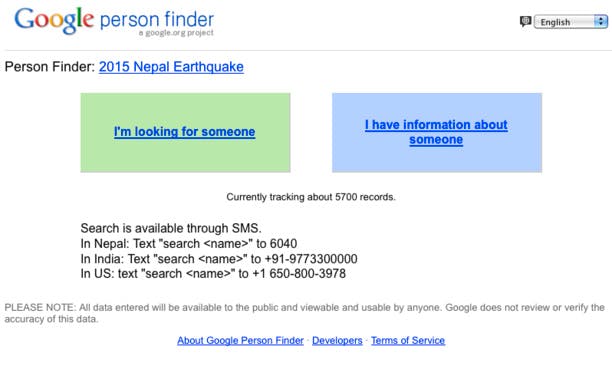Click the Nepal SMS number 6040 line
This screenshot has height=386, width=612.
pos(189,244)
